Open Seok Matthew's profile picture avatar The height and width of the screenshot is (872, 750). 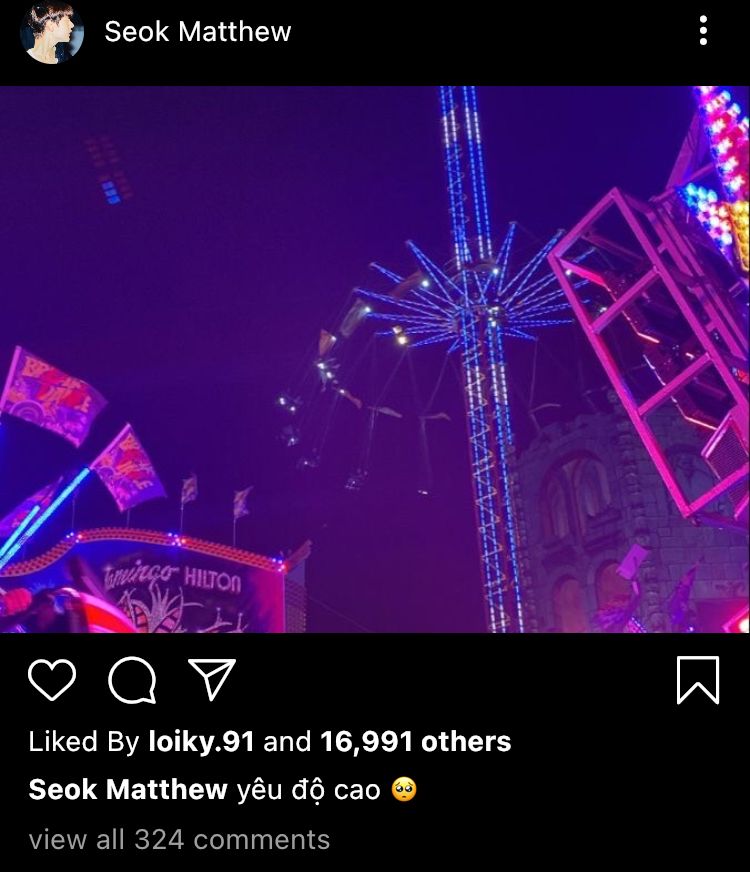click(x=52, y=32)
